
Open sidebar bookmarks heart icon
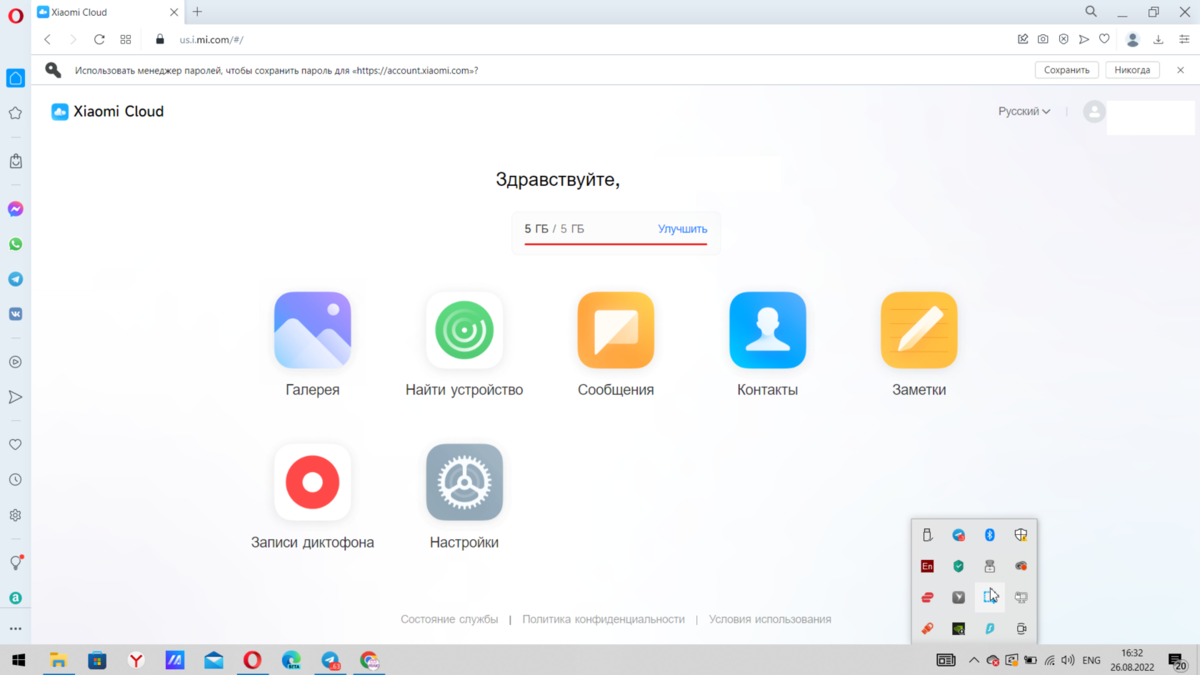coord(15,444)
